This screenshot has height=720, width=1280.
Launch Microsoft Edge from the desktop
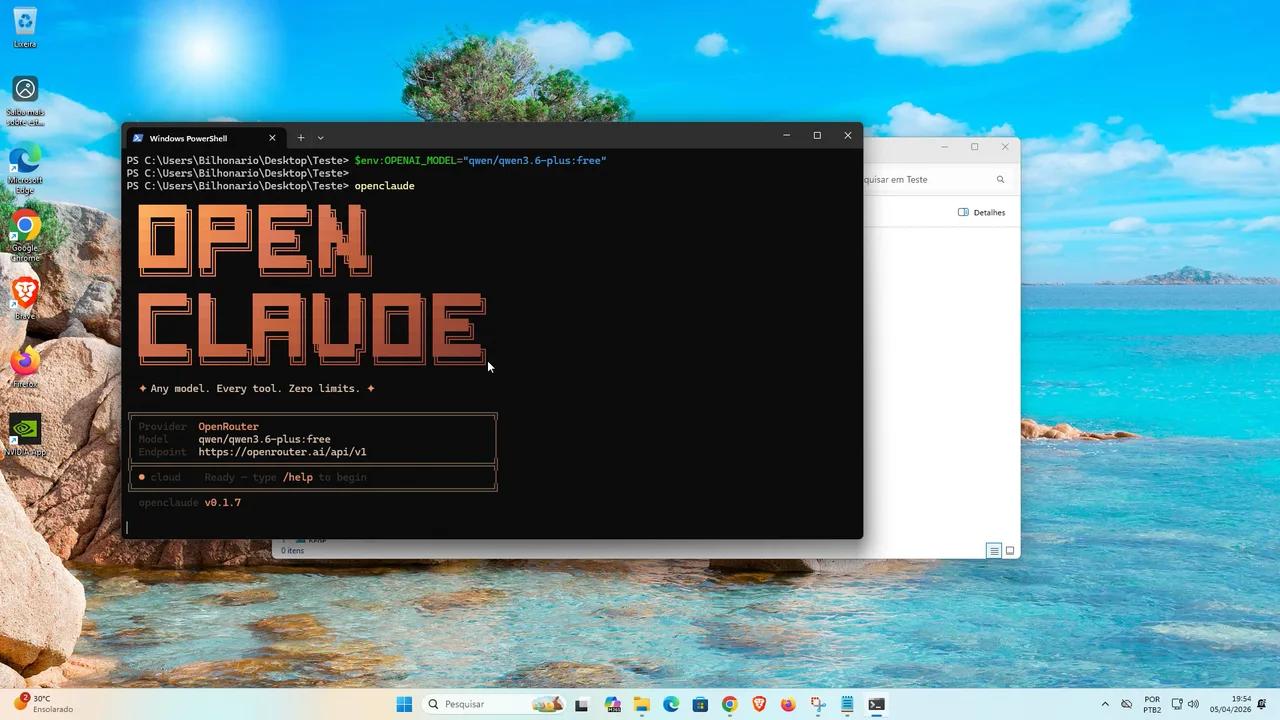coord(25,169)
